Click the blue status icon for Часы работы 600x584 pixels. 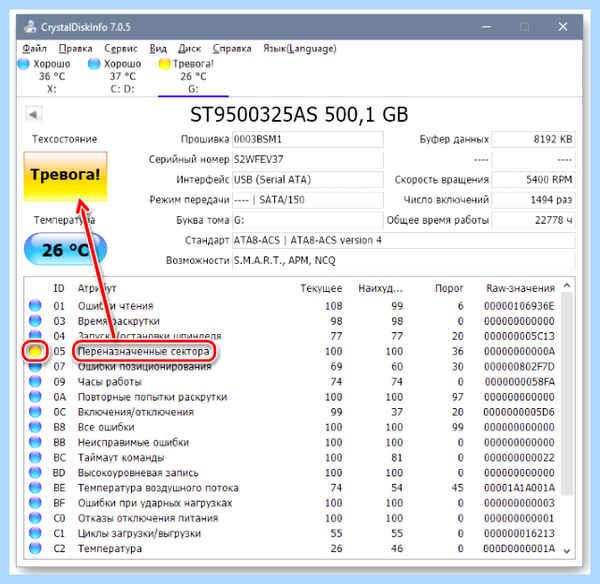tap(35, 381)
